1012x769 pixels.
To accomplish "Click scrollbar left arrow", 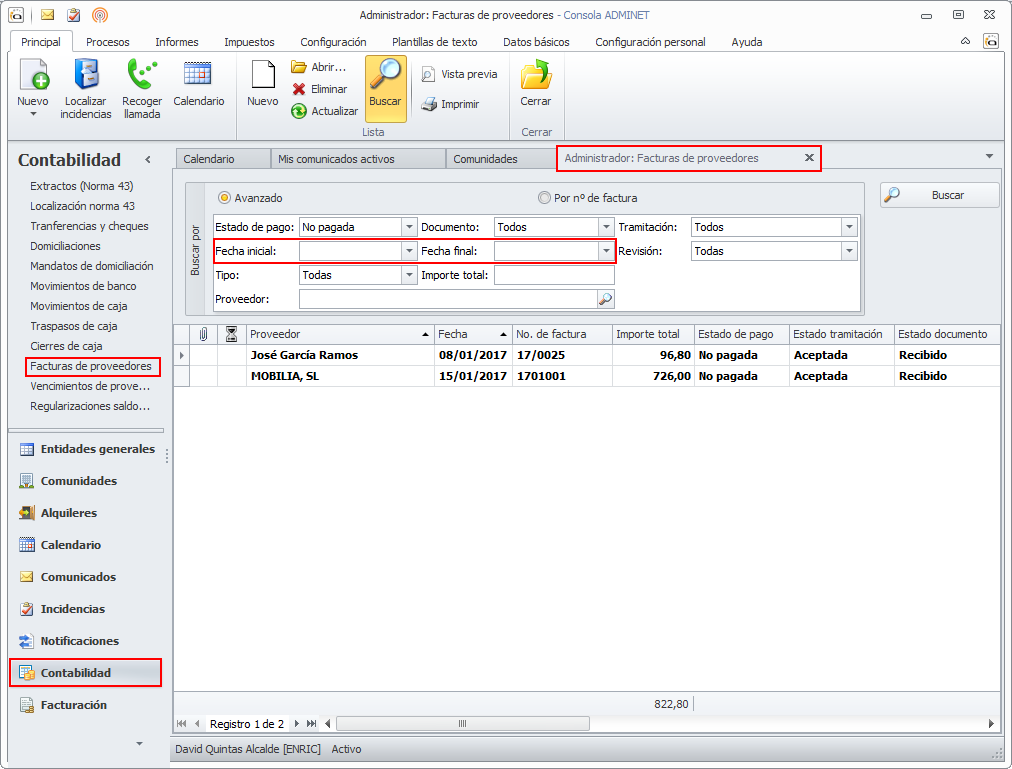I will [328, 724].
